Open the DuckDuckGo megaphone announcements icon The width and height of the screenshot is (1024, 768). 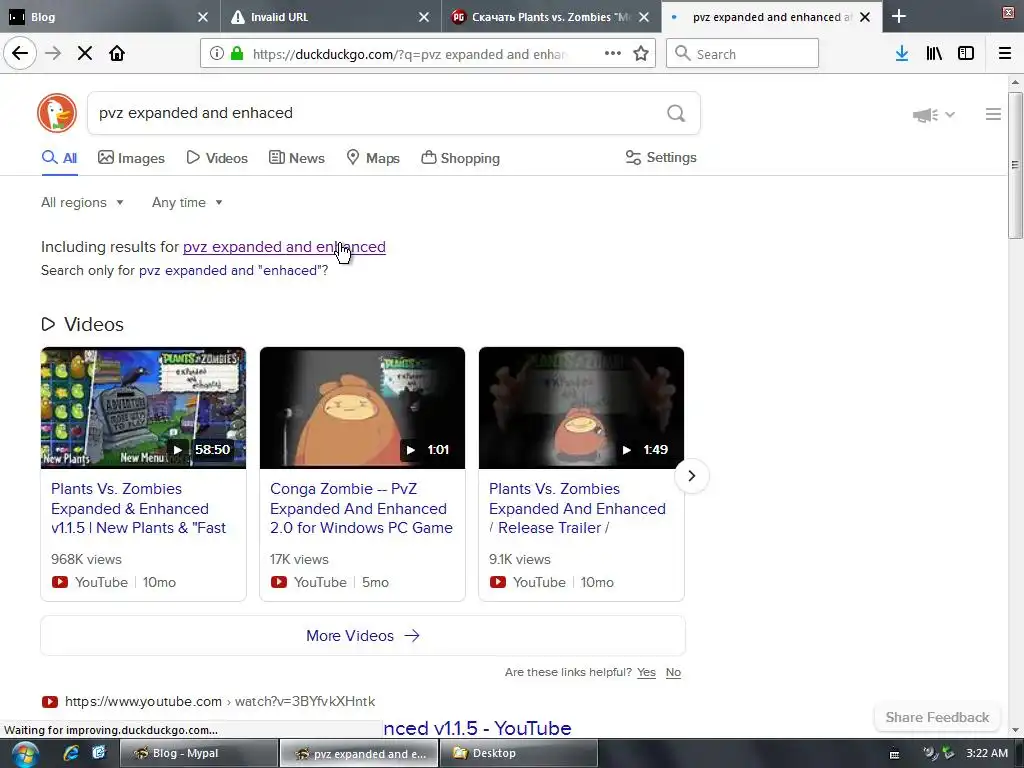(x=925, y=115)
